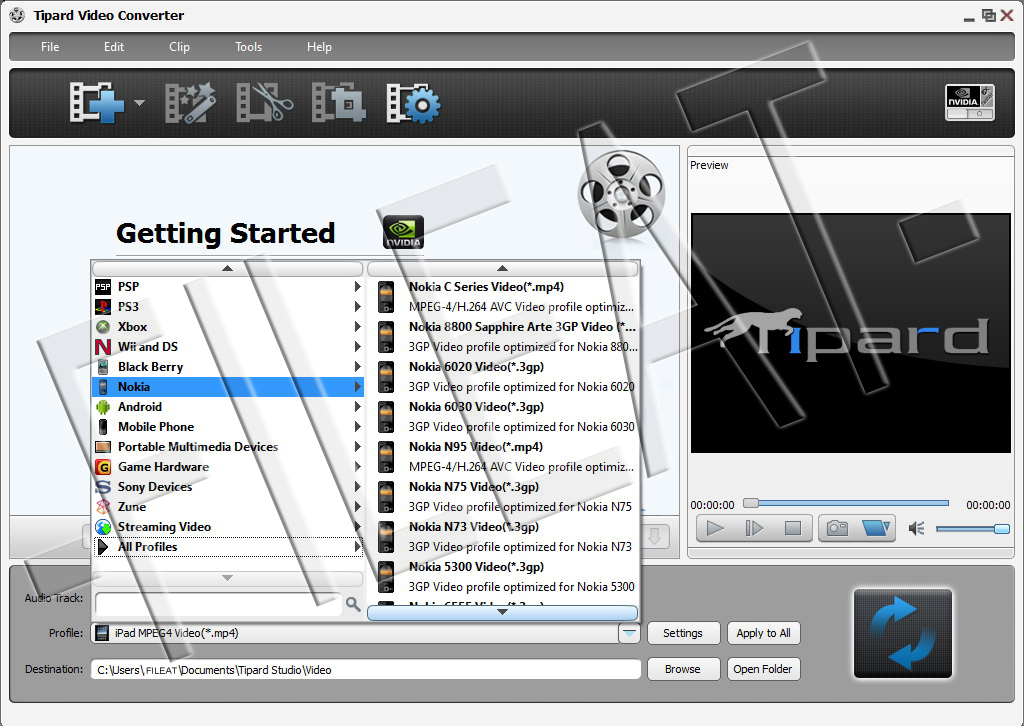The image size is (1024, 726).
Task: Open the Tools menu
Action: coord(248,47)
